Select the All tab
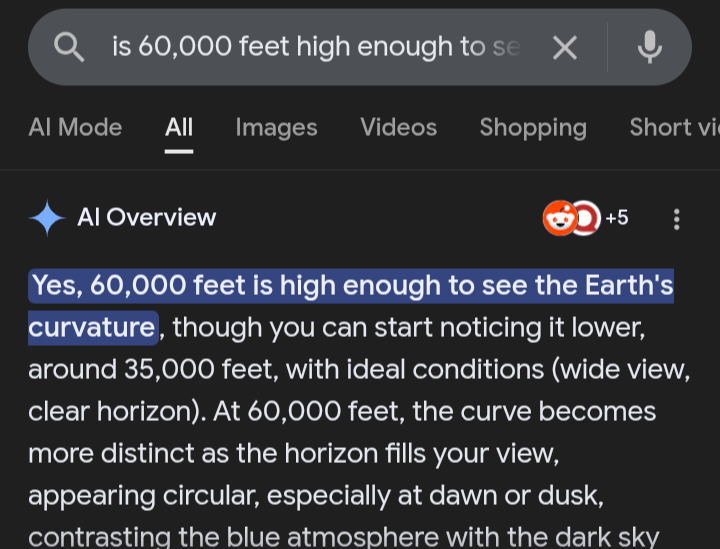Screen dimensions: 720x549 179,127
